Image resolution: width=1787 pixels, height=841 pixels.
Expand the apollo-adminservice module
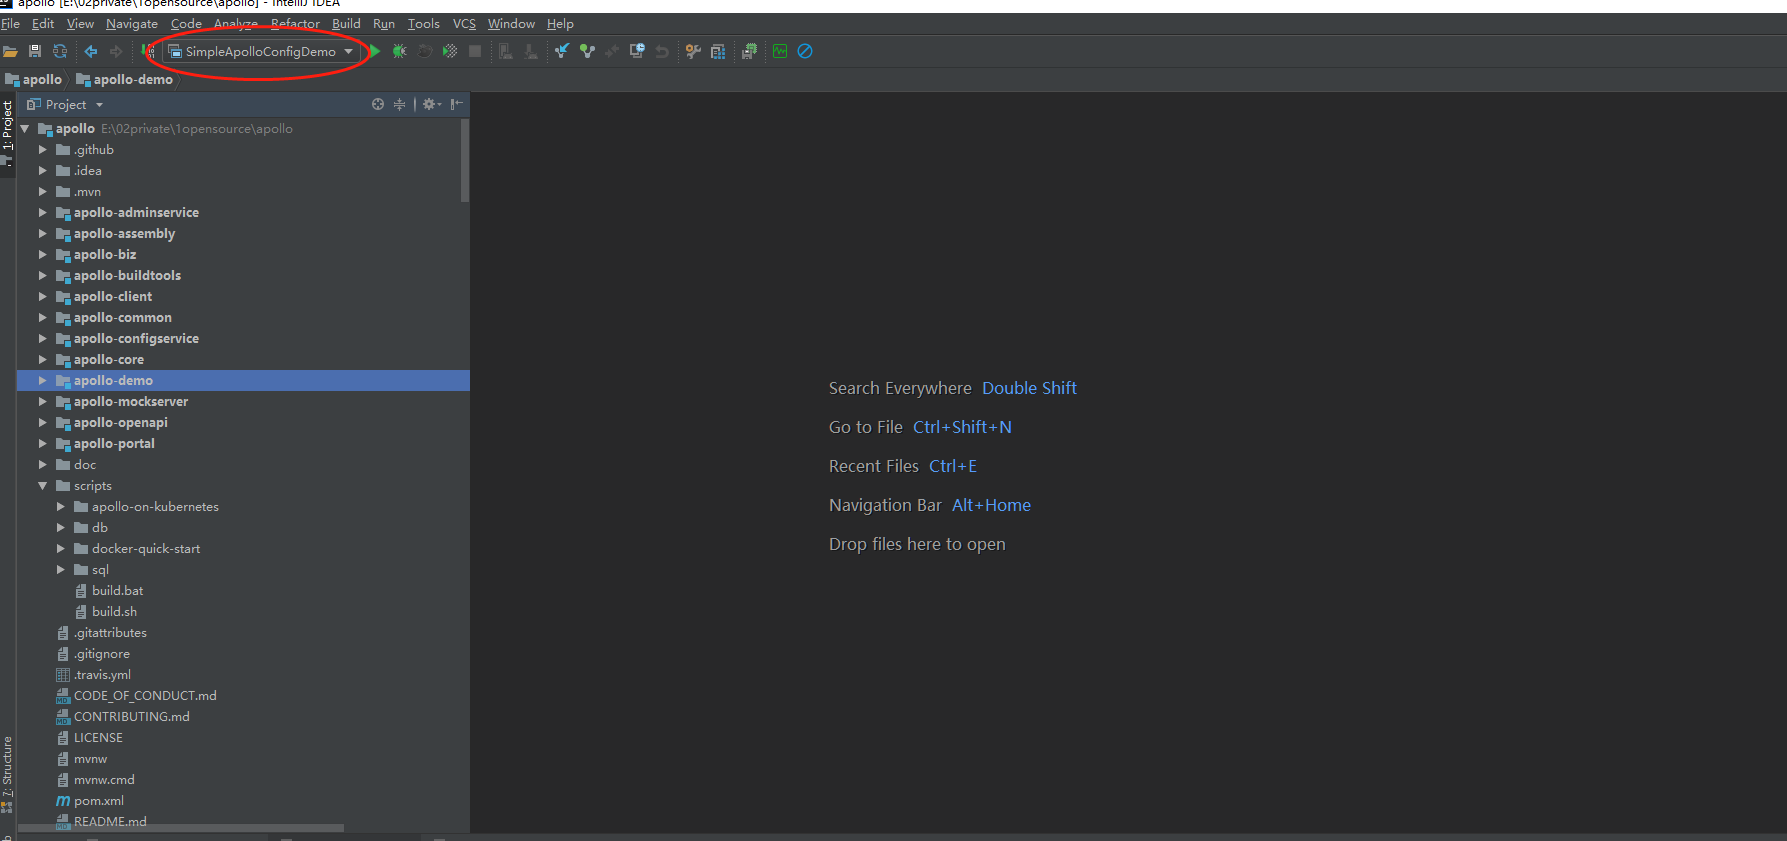(x=43, y=213)
